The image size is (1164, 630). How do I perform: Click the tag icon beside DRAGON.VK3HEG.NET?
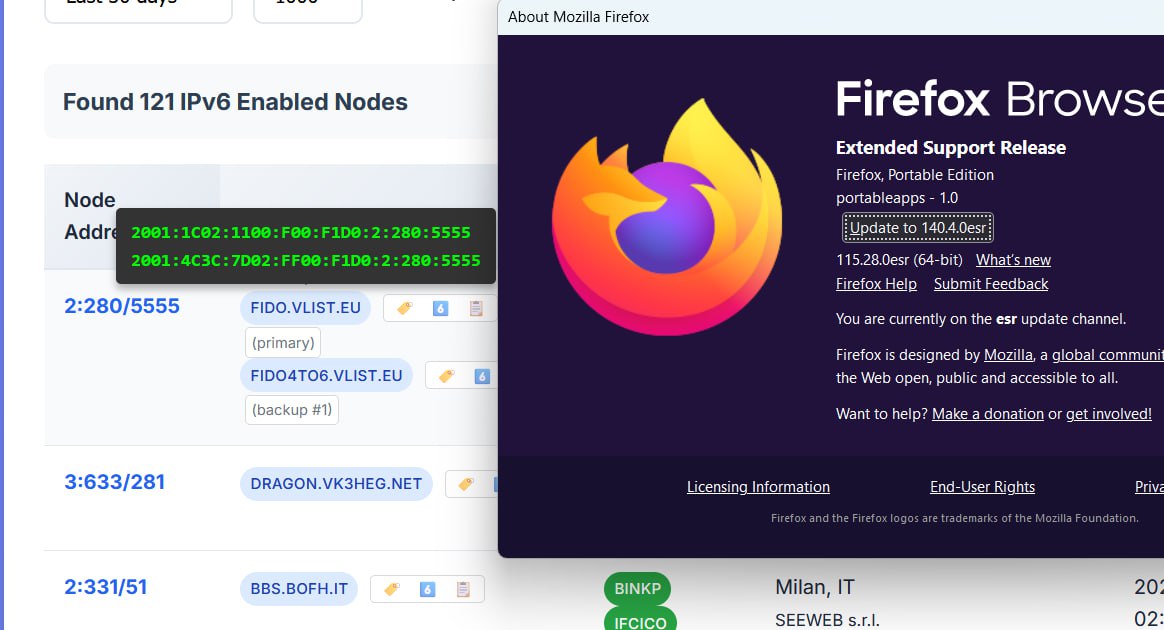coord(466,484)
